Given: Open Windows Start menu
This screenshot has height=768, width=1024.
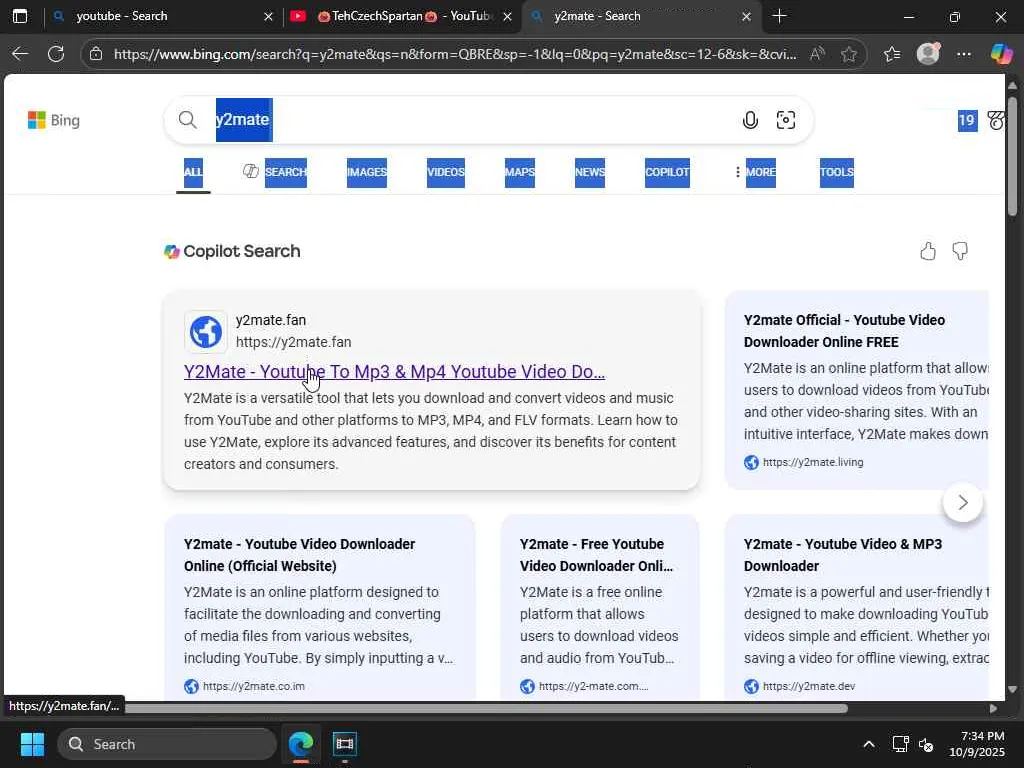Looking at the screenshot, I should [32, 744].
